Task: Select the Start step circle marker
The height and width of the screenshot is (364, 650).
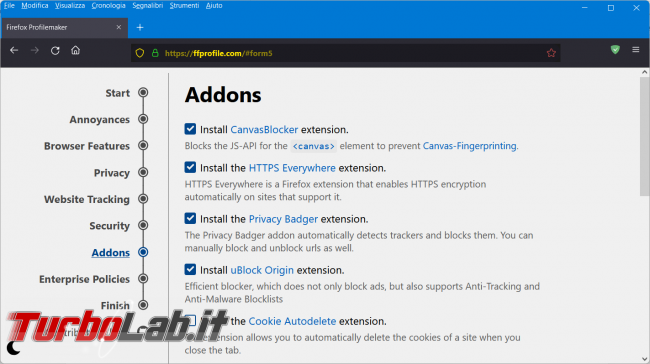Action: [143, 92]
